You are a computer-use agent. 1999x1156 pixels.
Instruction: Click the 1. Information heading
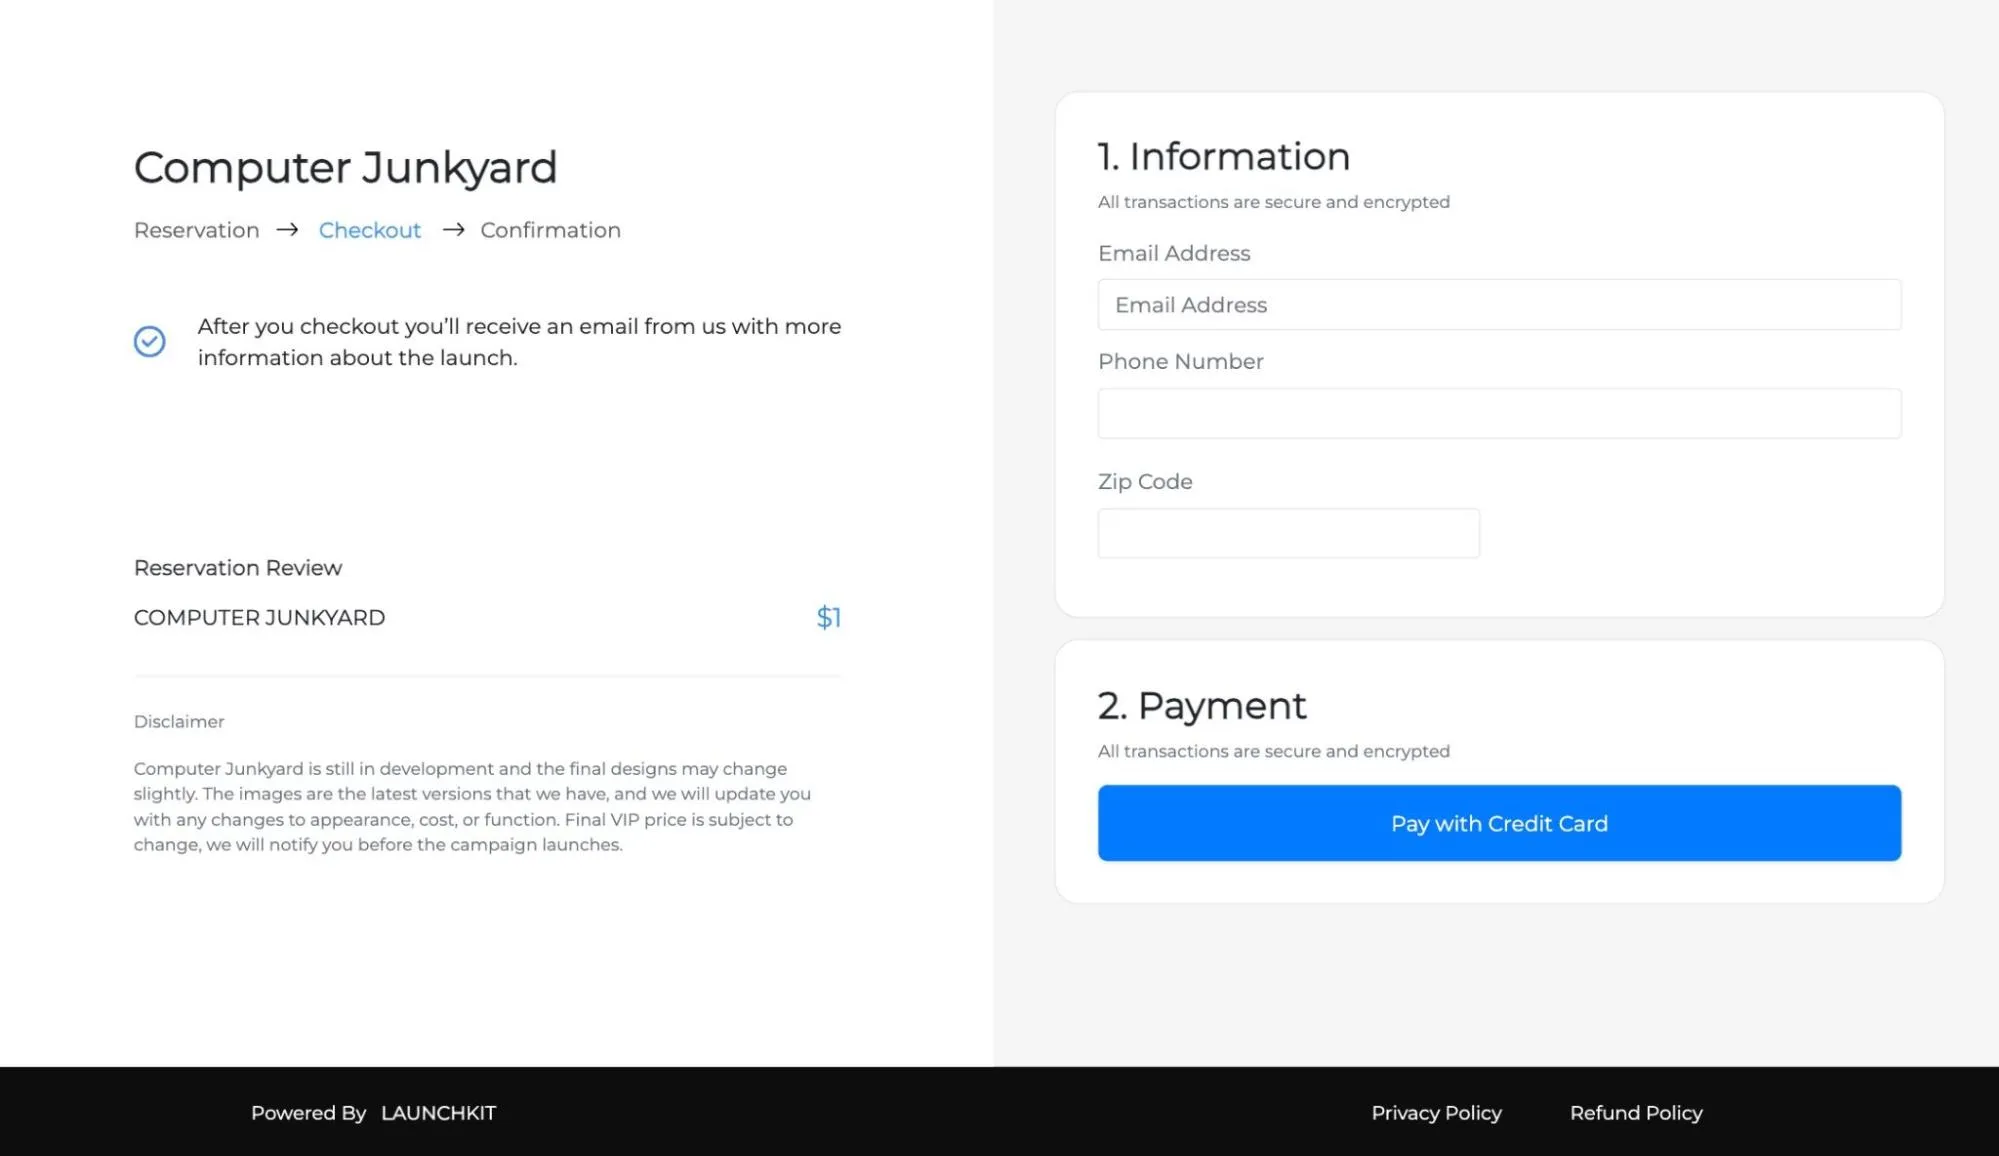1224,157
